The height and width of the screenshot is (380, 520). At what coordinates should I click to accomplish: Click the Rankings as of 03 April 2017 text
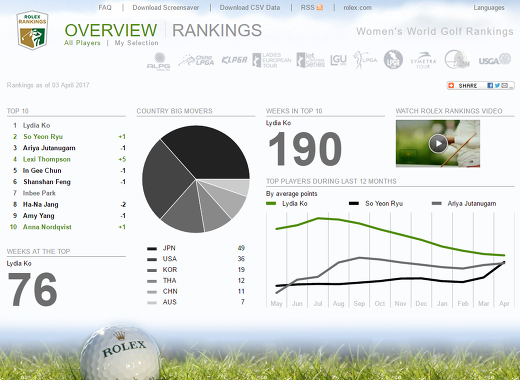point(48,85)
